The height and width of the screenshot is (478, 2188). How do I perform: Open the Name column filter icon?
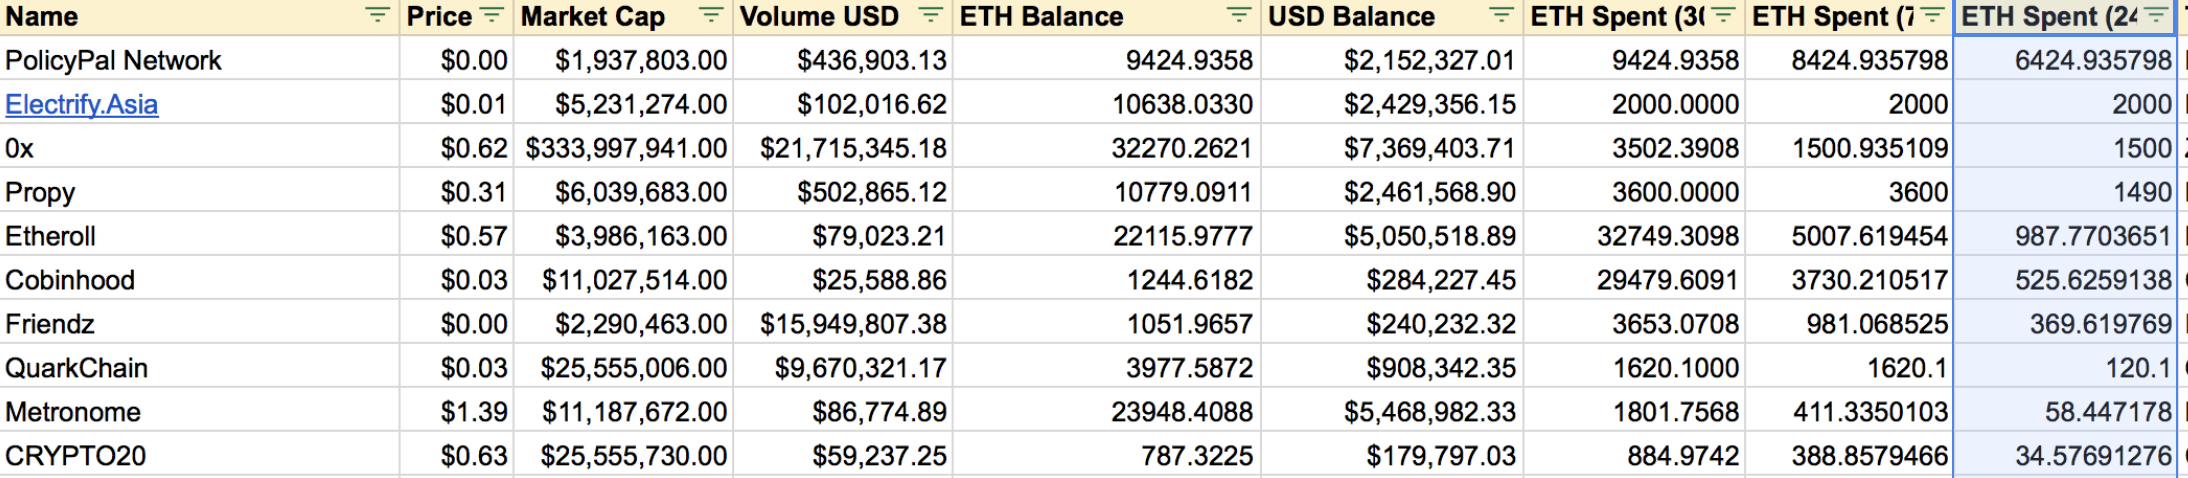click(x=377, y=15)
